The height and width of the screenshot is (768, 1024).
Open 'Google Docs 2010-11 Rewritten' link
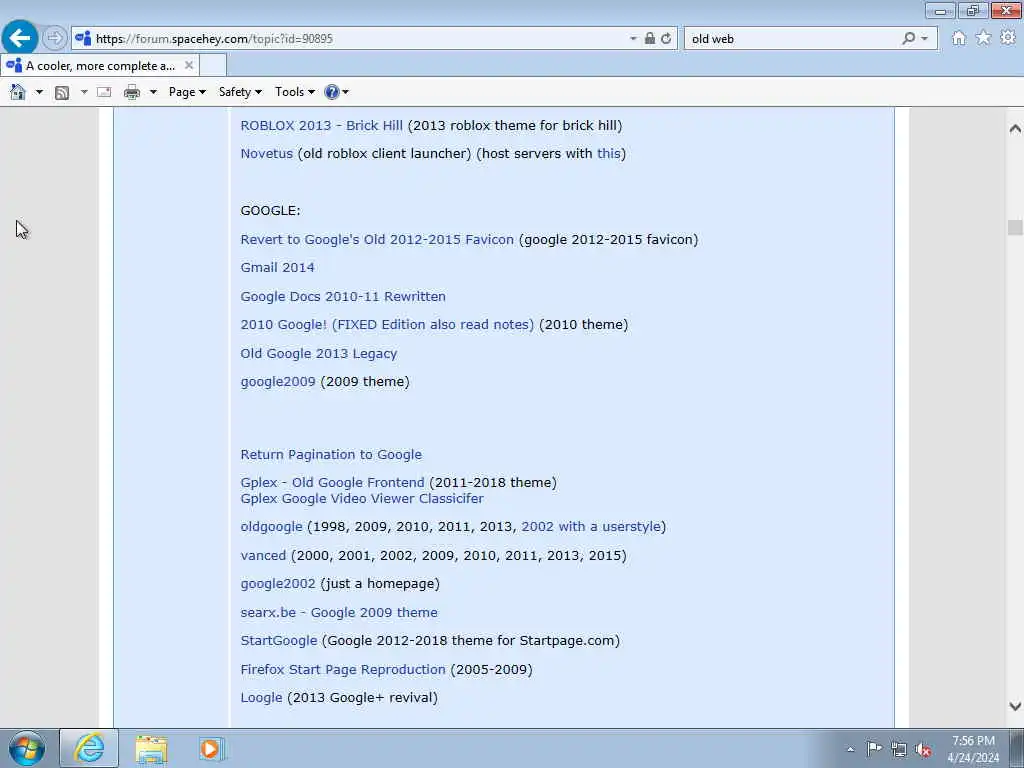pos(343,296)
